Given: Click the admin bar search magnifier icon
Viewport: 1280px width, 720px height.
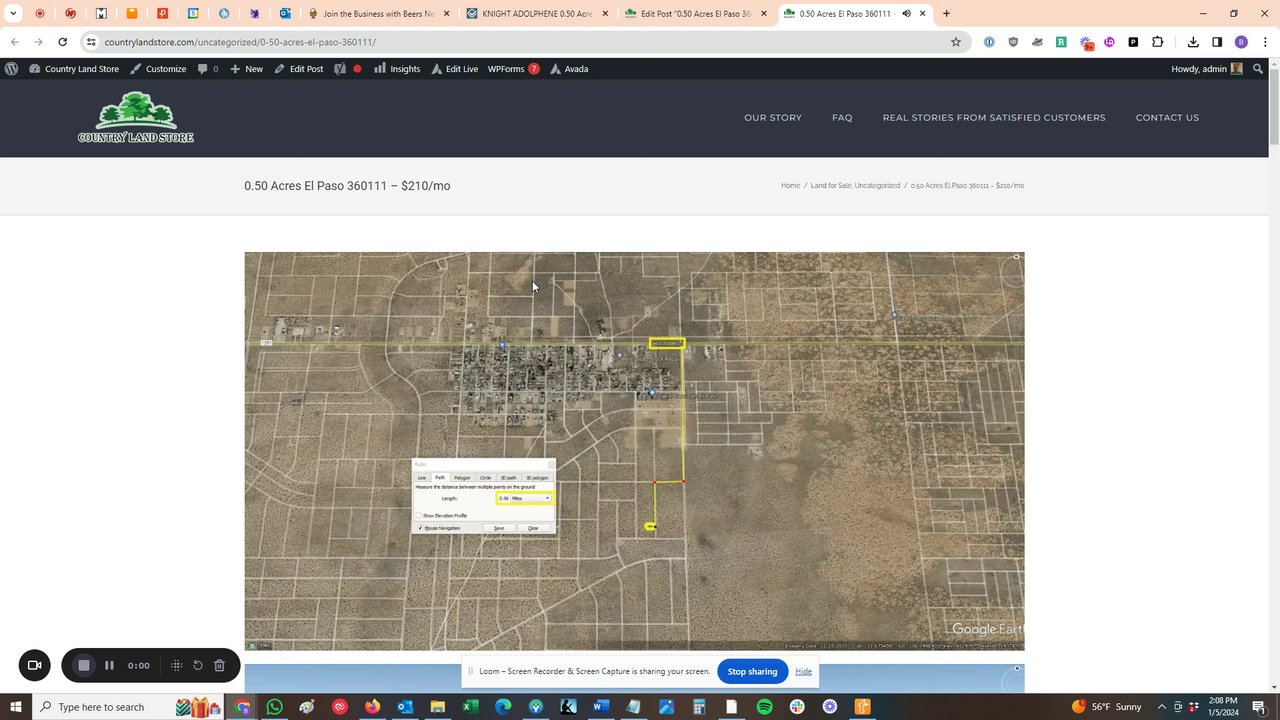Looking at the screenshot, I should click(1258, 69).
